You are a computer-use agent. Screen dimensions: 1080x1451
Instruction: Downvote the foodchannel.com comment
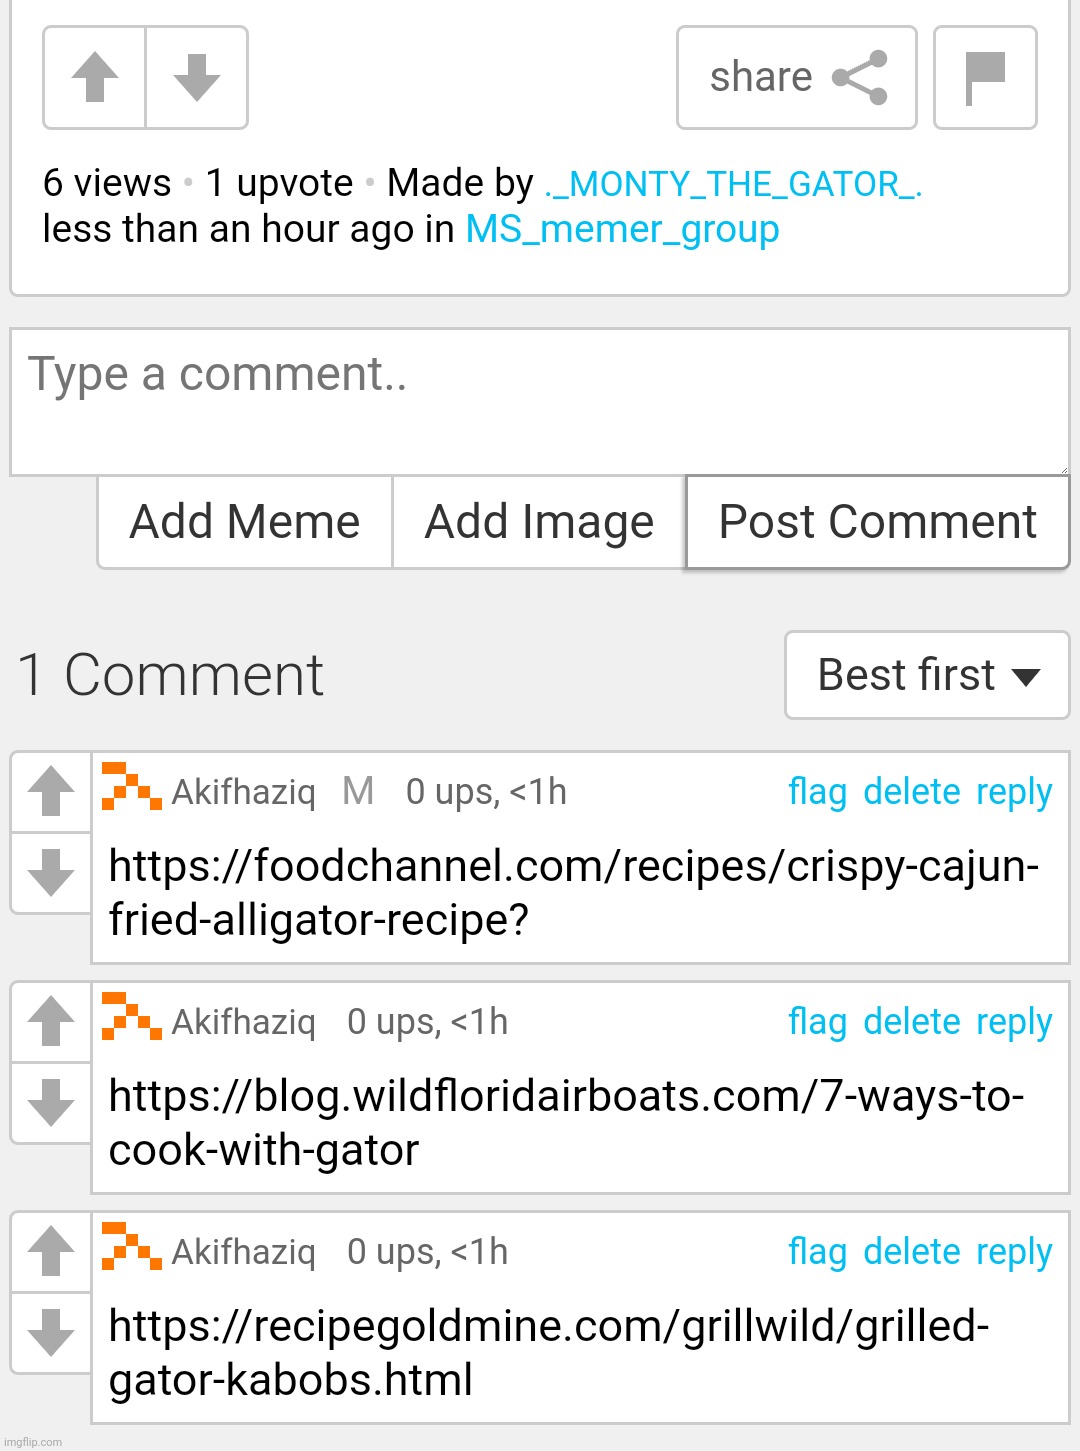pyautogui.click(x=51, y=872)
